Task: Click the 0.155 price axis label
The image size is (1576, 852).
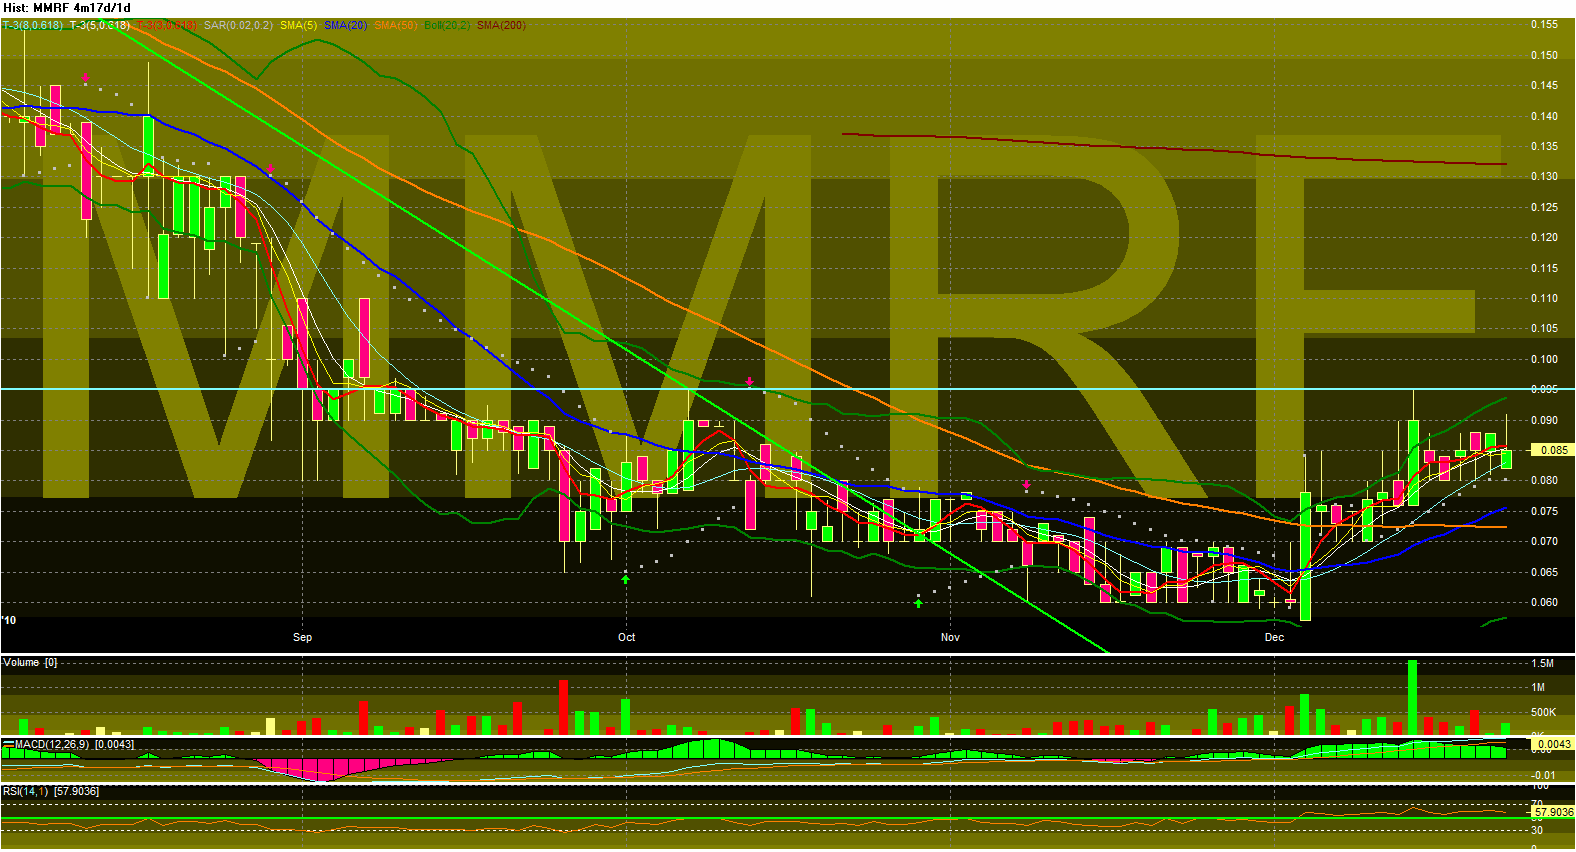Action: pyautogui.click(x=1544, y=25)
